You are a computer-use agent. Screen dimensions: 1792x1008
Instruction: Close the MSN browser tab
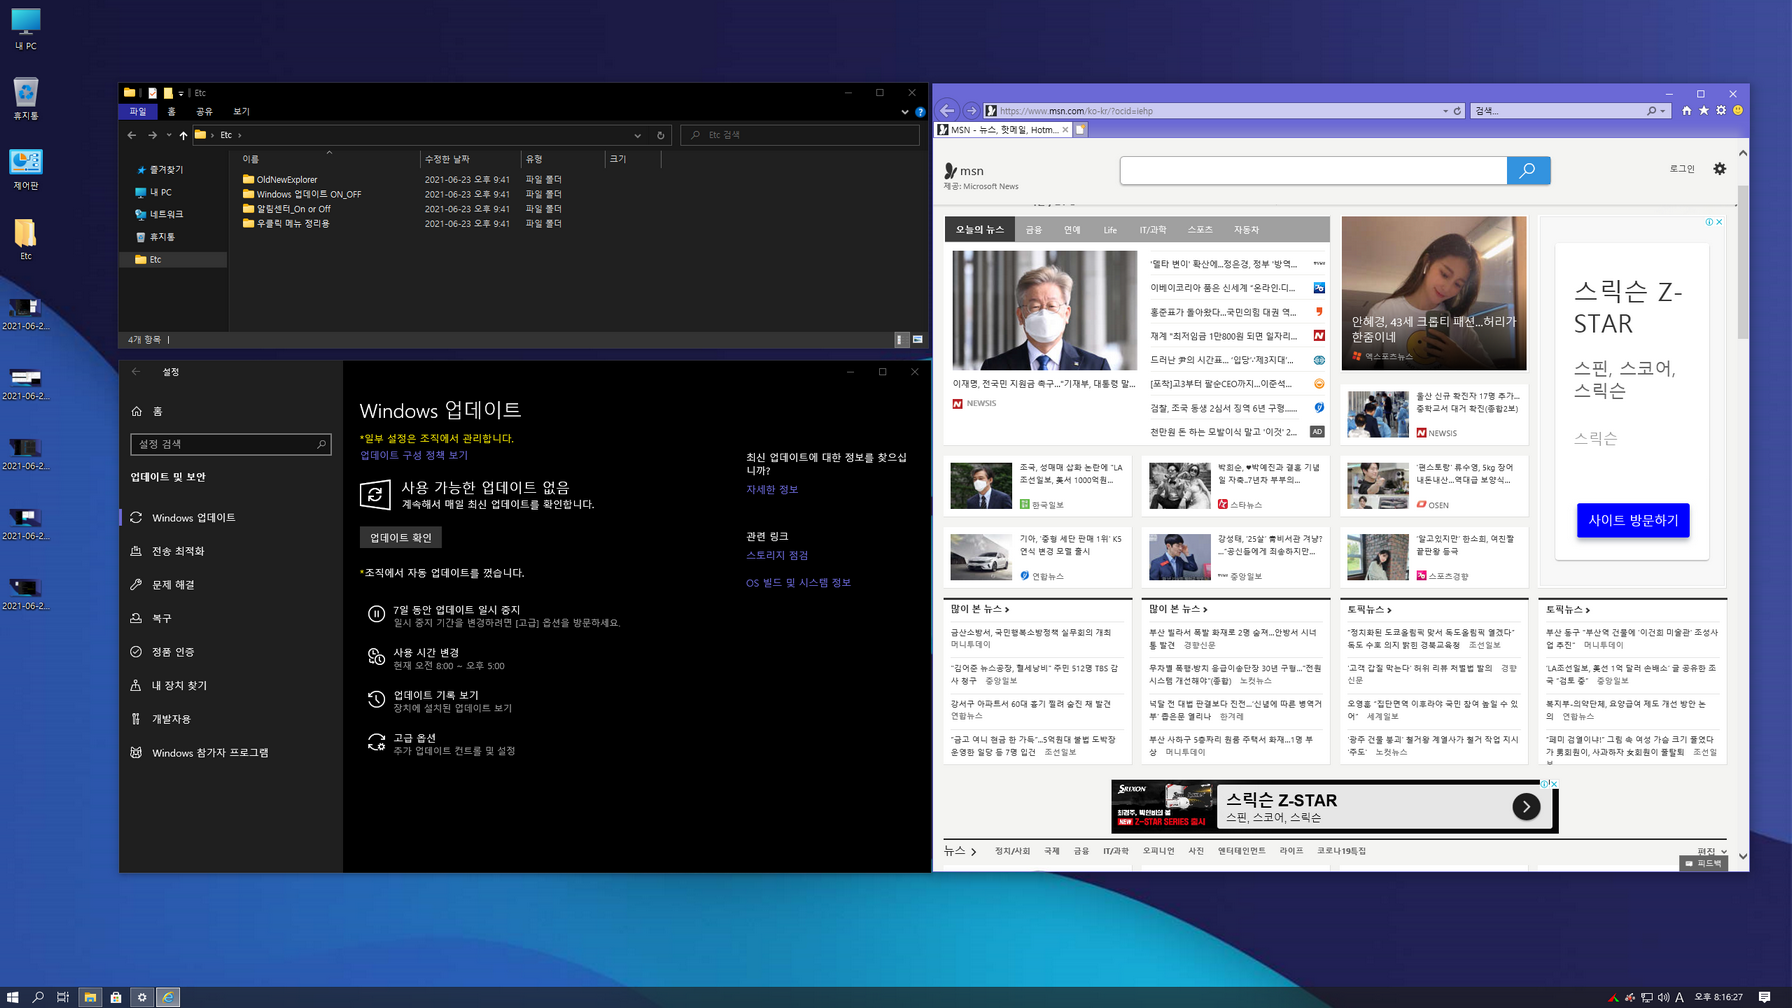pos(1065,130)
